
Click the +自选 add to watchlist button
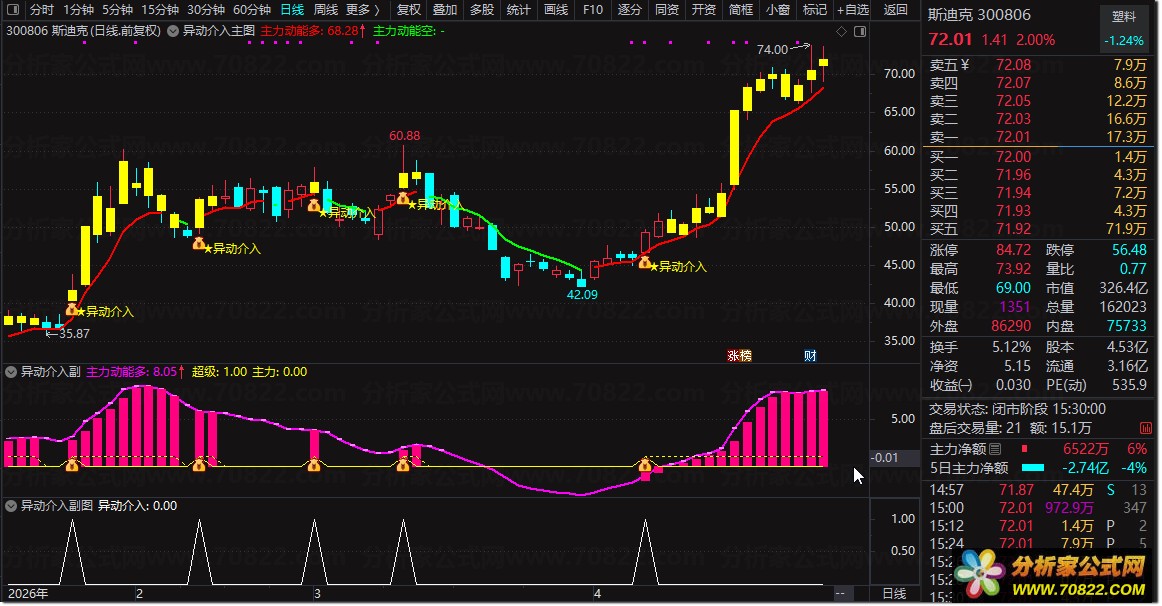click(851, 10)
